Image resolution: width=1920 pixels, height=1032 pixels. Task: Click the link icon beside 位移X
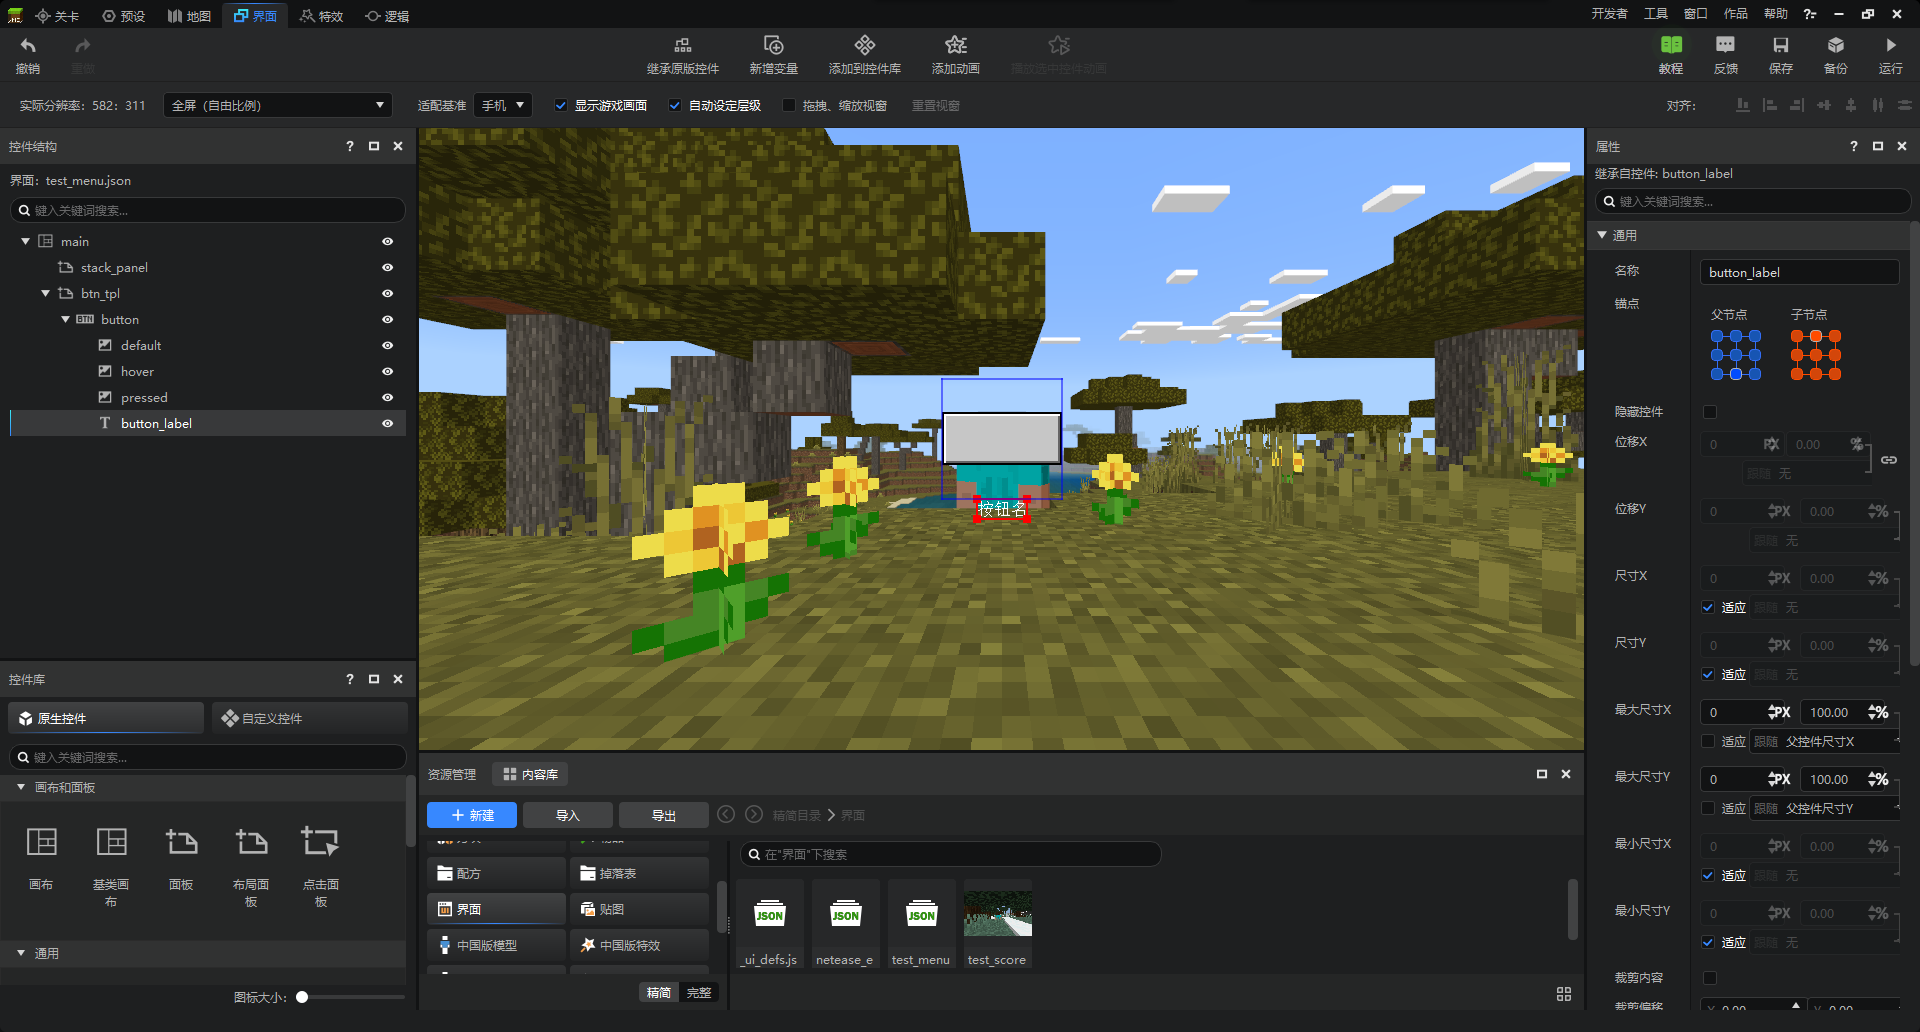[1889, 460]
